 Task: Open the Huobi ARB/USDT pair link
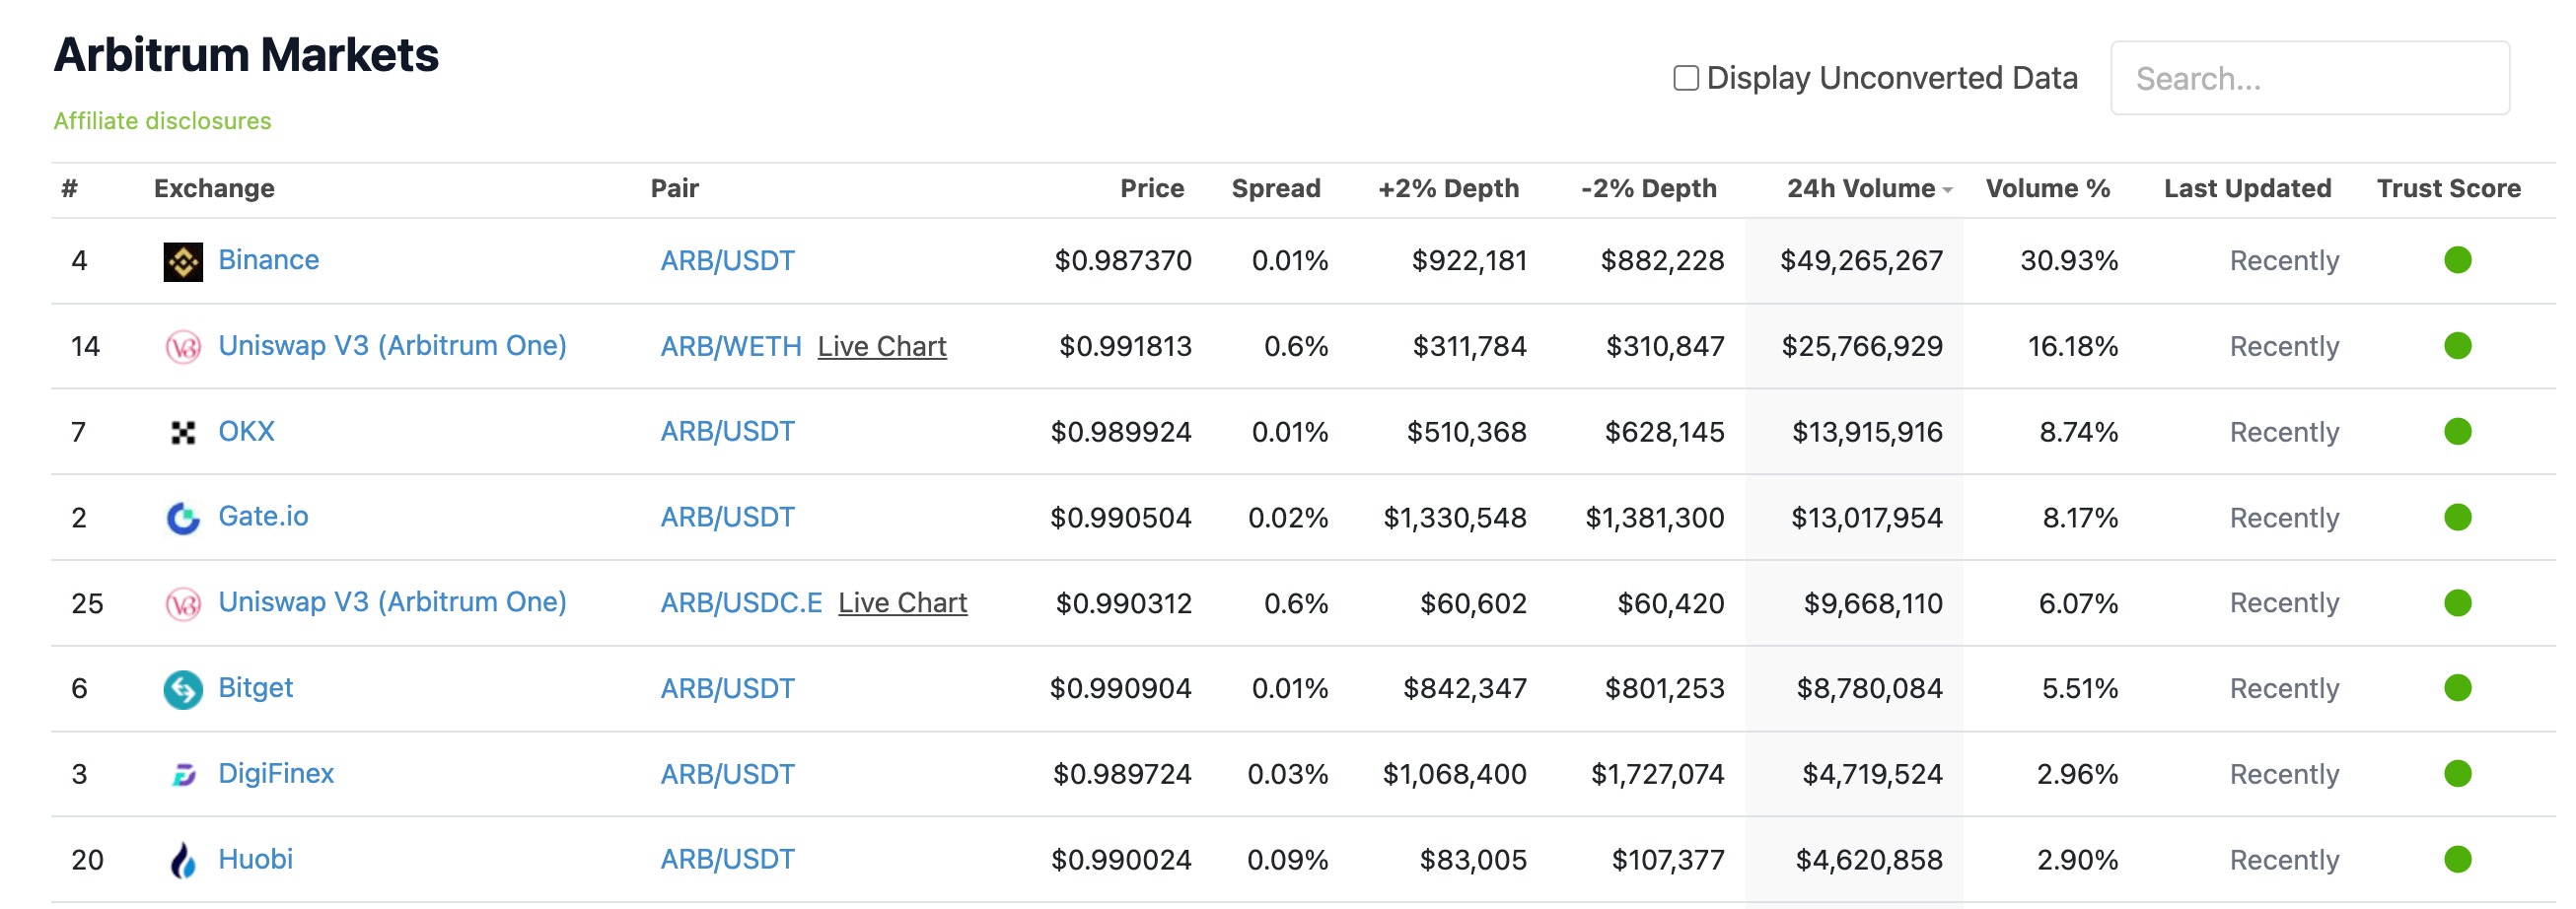[727, 860]
